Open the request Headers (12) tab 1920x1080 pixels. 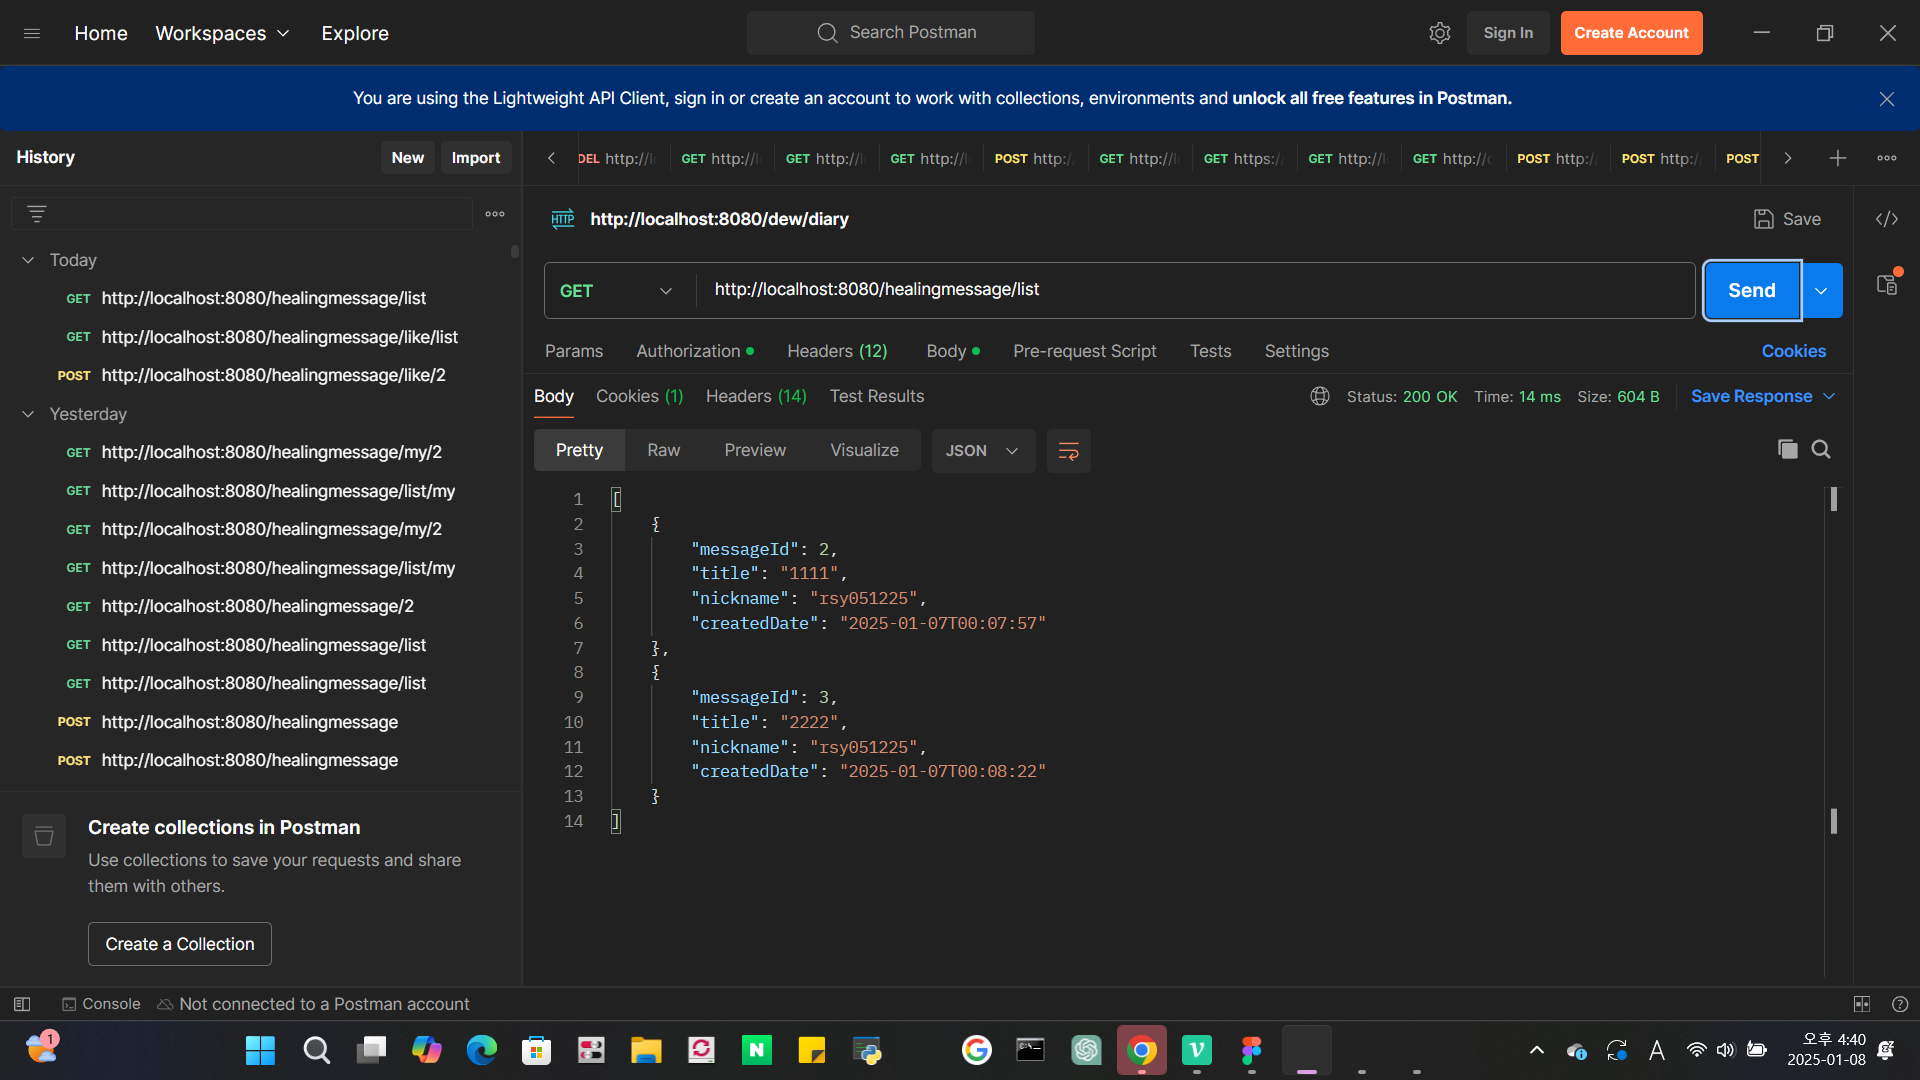pos(837,352)
